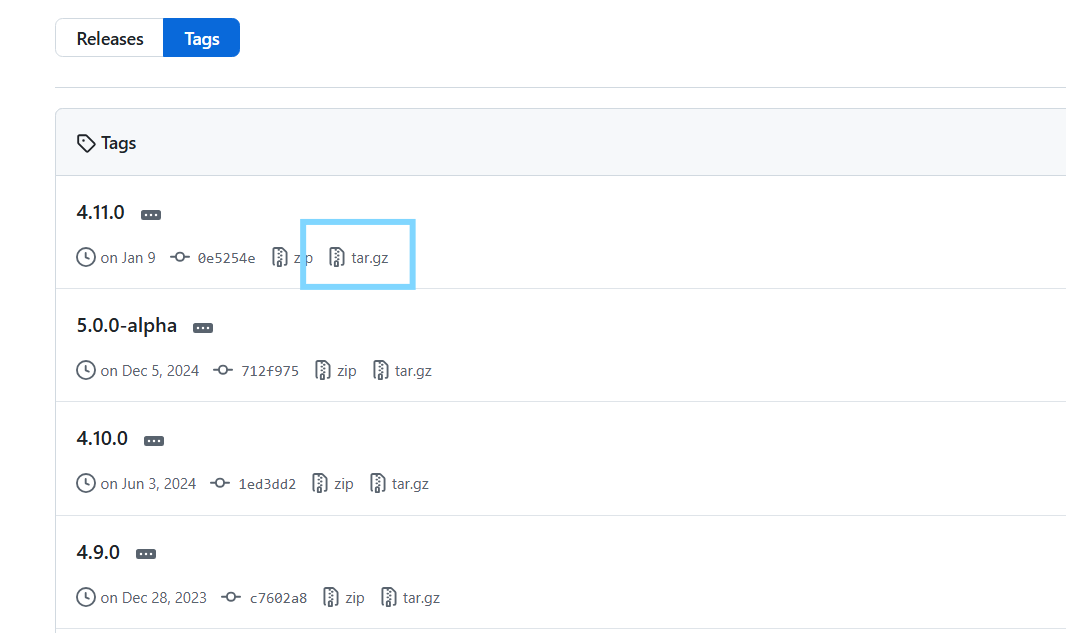The width and height of the screenshot is (1066, 633).
Task: Open commit c7602a8
Action: point(278,598)
